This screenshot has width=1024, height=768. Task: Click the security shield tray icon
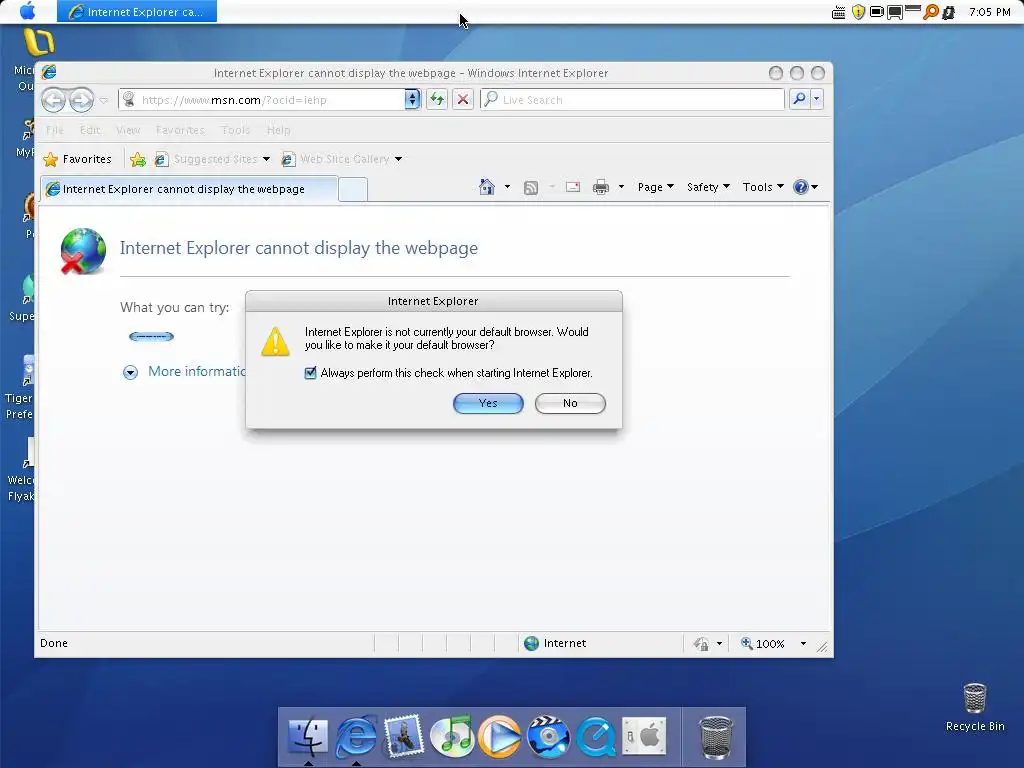tap(859, 12)
